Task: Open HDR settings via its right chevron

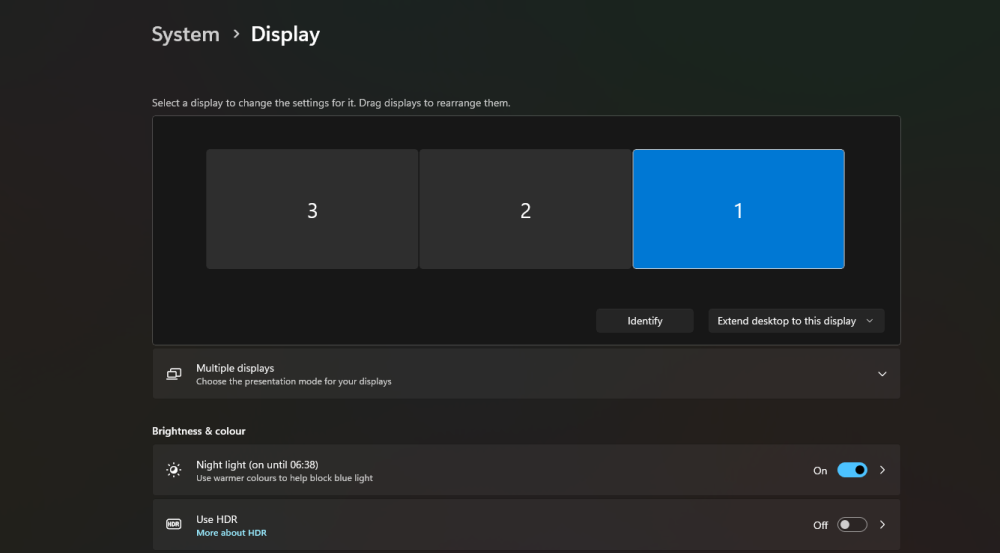Action: pos(882,525)
